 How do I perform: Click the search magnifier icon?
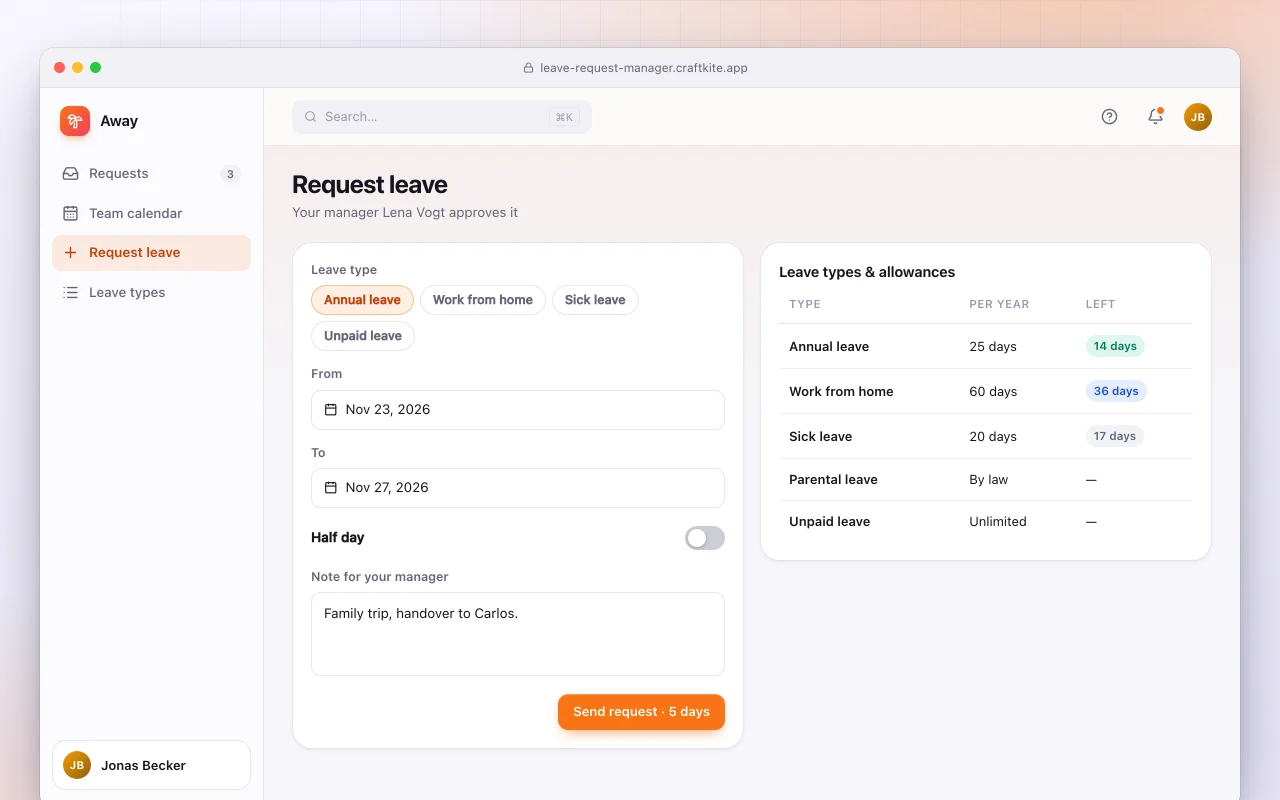pyautogui.click(x=311, y=117)
